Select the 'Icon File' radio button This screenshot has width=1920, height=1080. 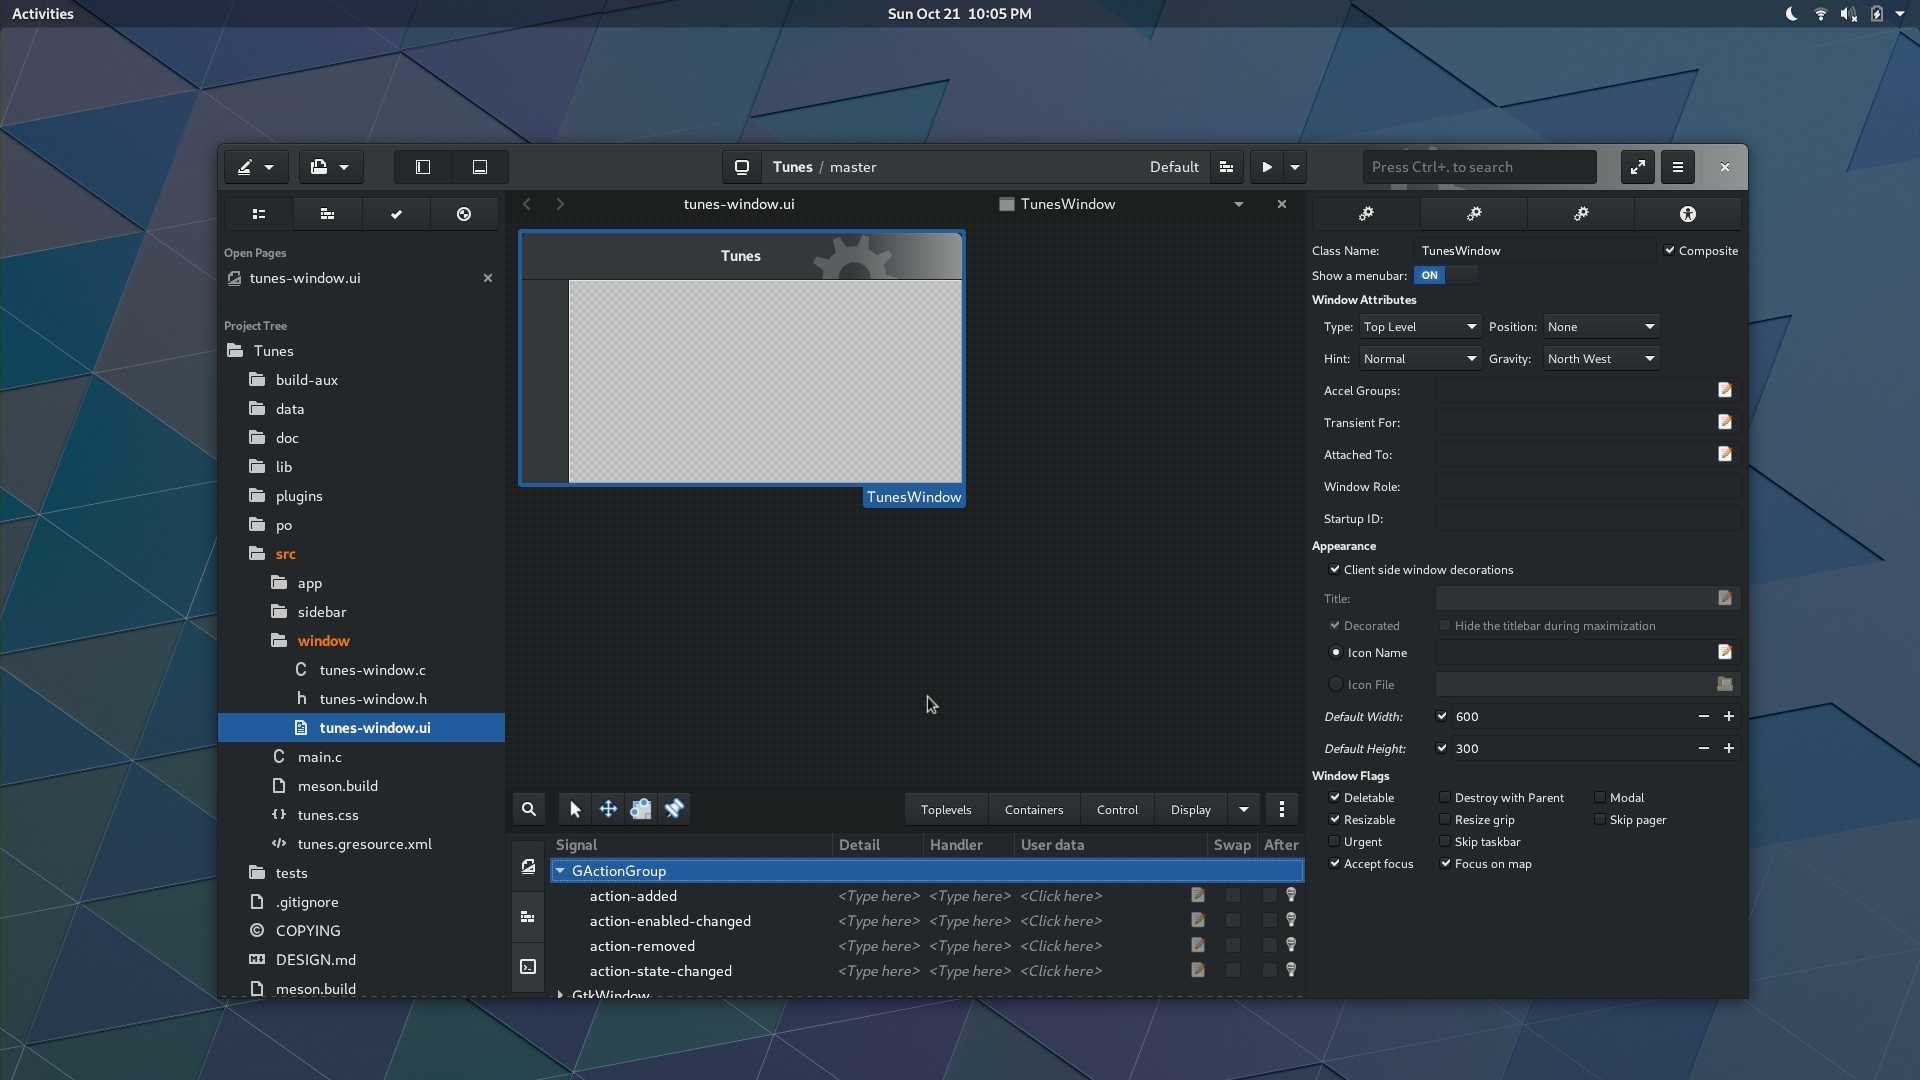coord(1336,684)
